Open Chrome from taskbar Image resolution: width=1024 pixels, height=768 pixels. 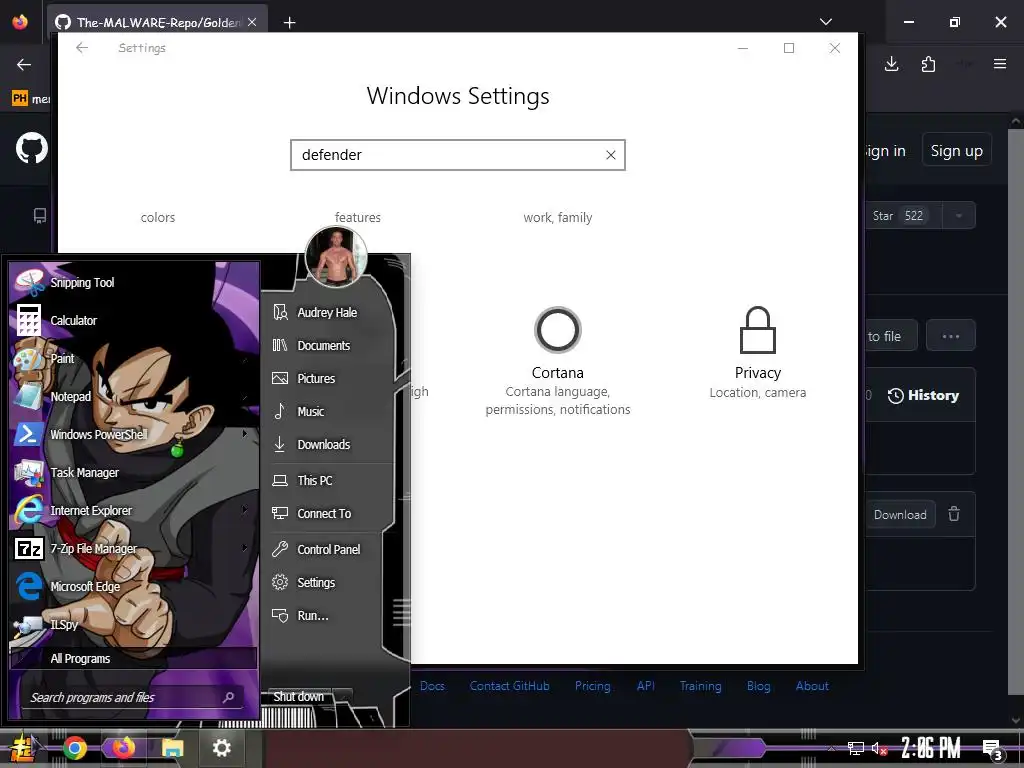tap(75, 748)
